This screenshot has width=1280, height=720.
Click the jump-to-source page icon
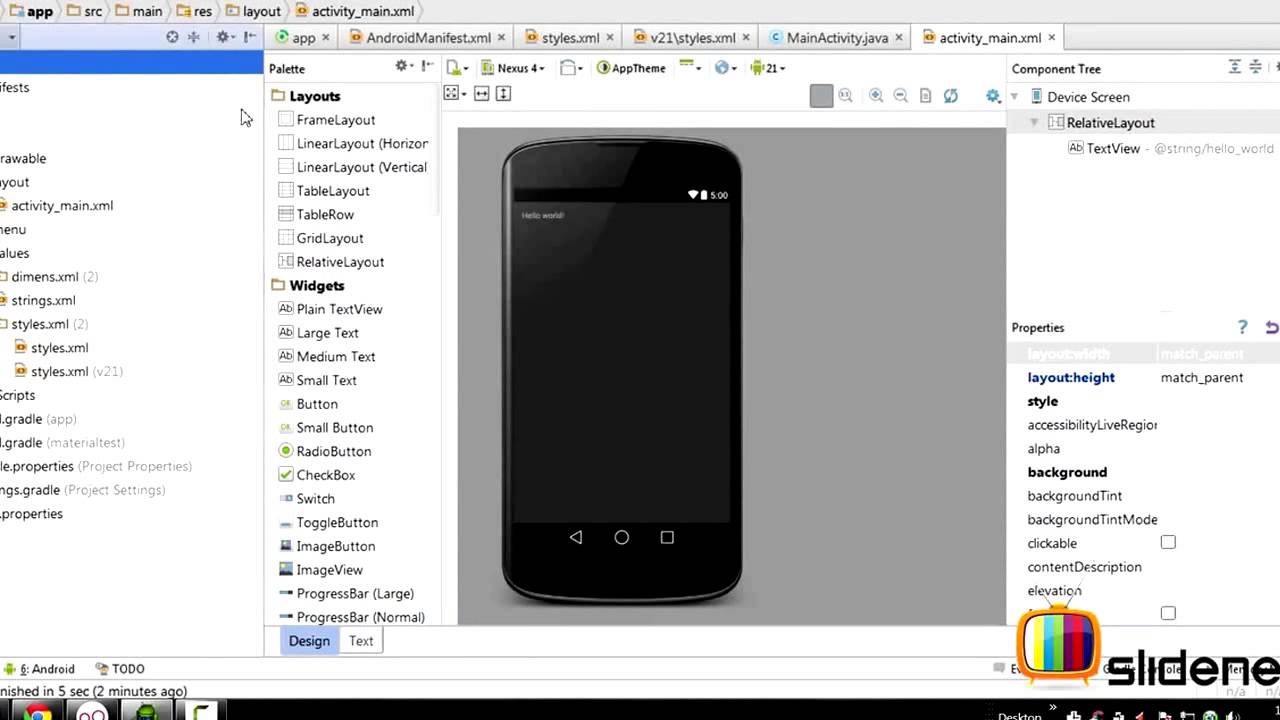tap(925, 96)
